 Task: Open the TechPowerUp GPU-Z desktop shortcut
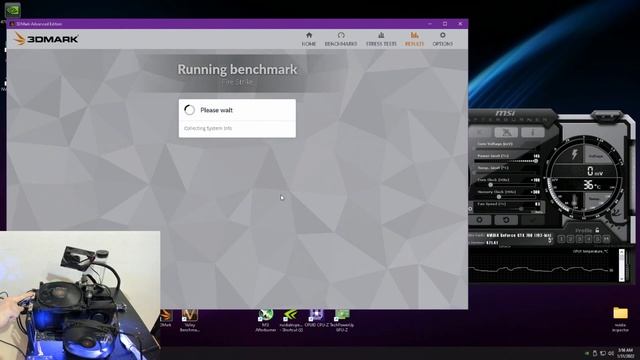coord(342,320)
